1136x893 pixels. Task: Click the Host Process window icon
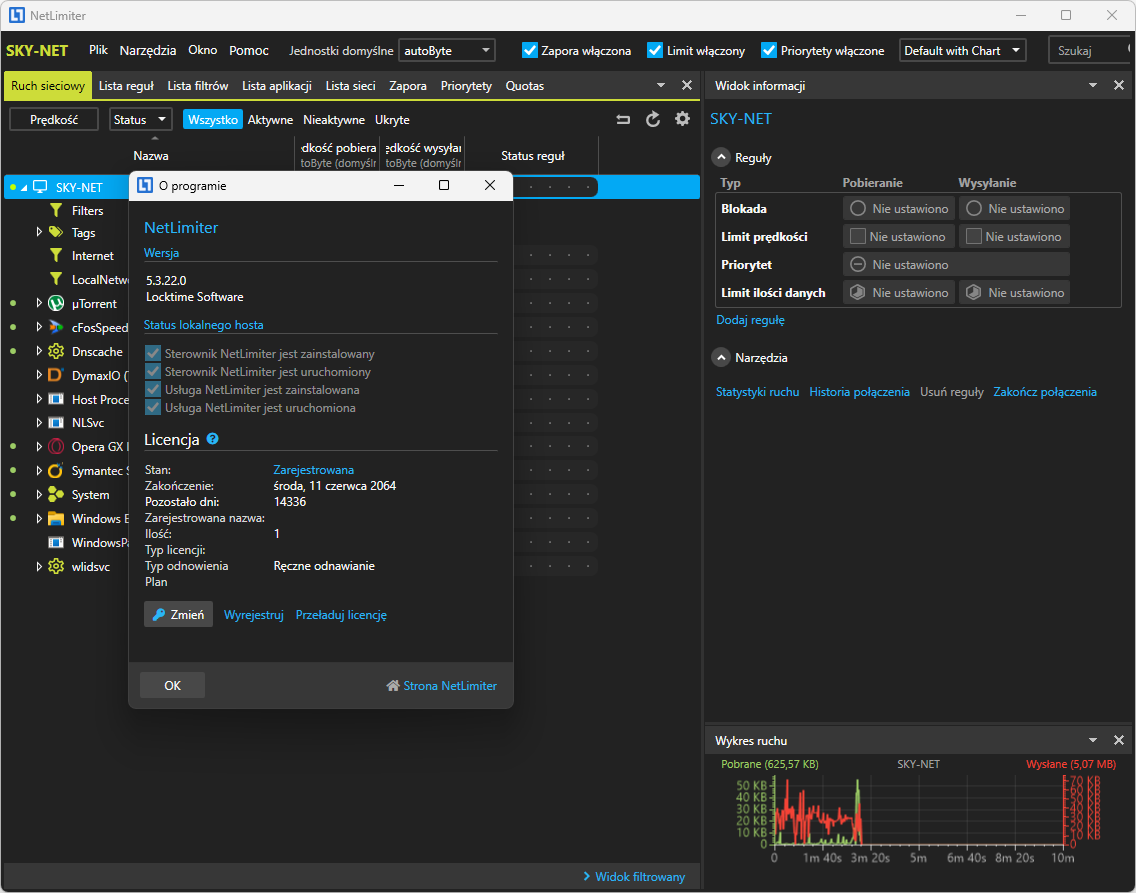(56, 399)
